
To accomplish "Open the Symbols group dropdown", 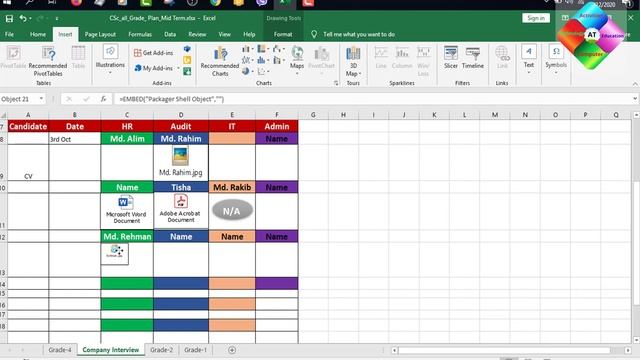I will [556, 60].
